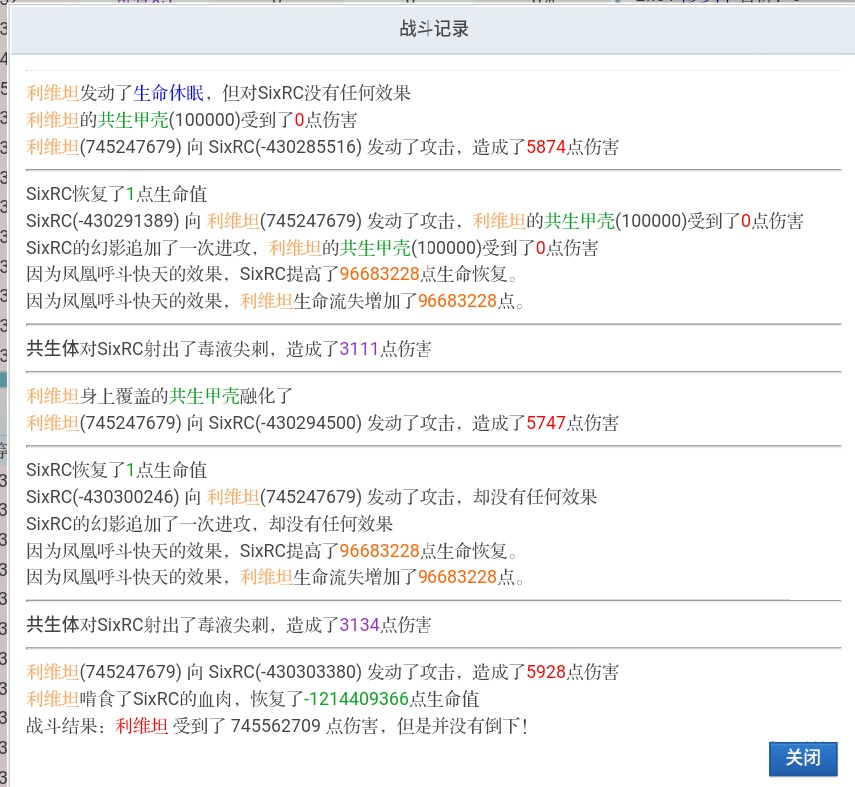Viewport: 855px width, 787px height.
Task: Click the SixRC(-430300246) attack line
Action: [312, 497]
